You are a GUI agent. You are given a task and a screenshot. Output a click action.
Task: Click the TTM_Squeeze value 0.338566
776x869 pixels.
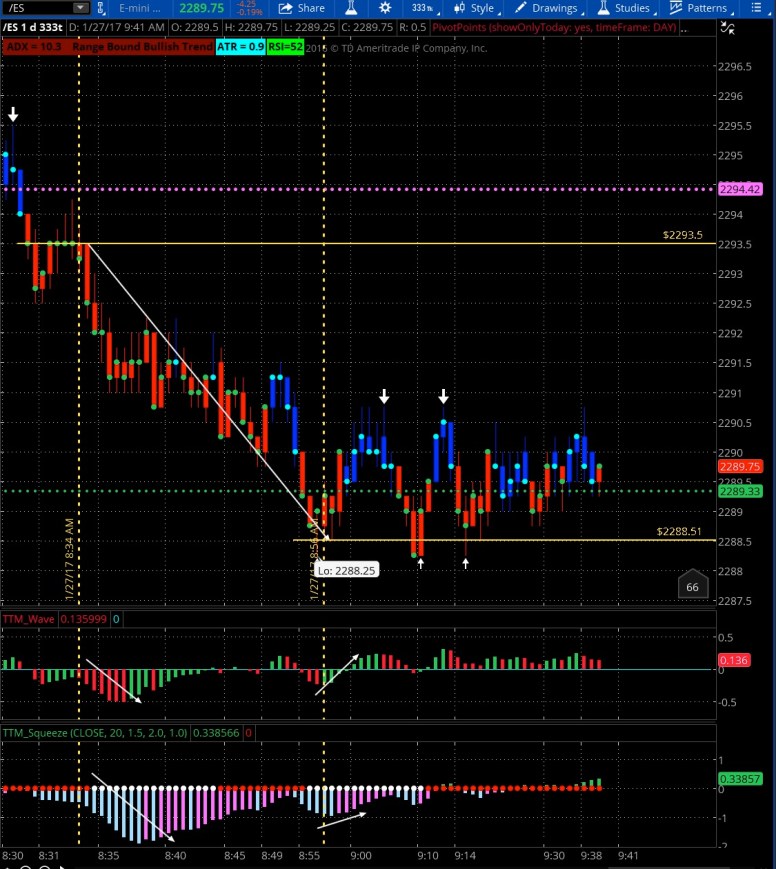pyautogui.click(x=216, y=733)
